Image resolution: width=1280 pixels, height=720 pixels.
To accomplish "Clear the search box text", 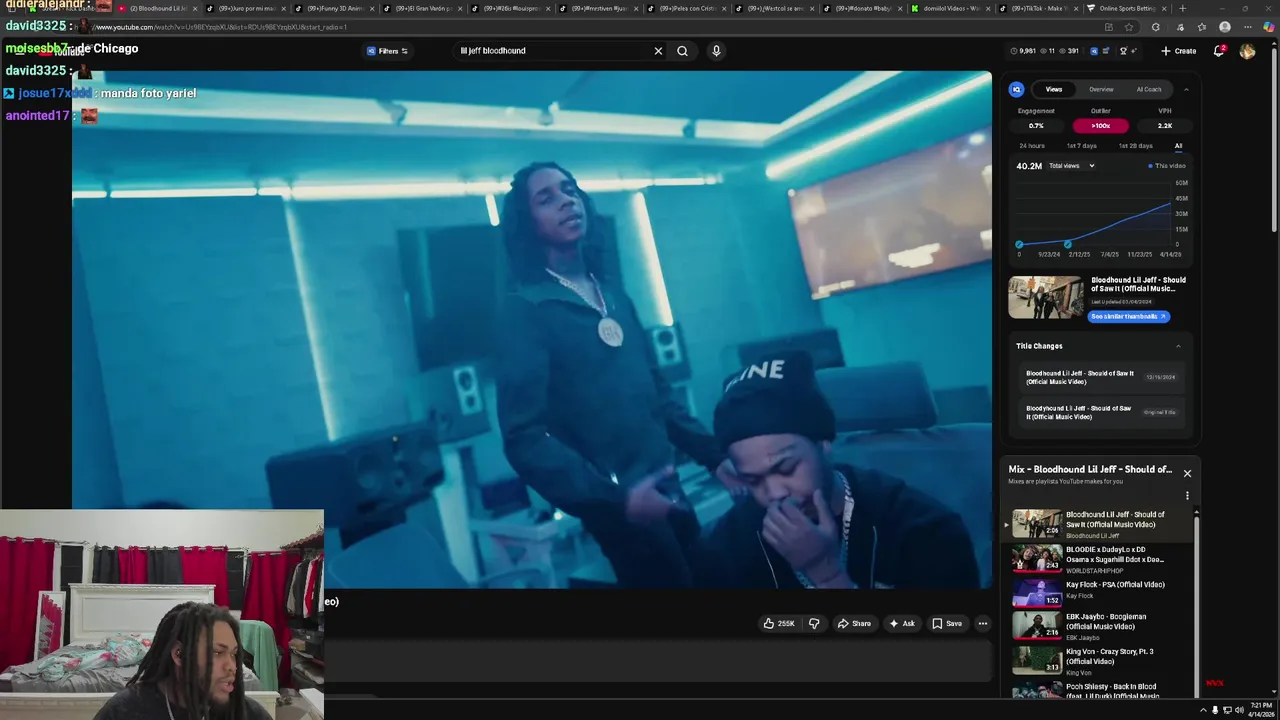I will point(658,51).
